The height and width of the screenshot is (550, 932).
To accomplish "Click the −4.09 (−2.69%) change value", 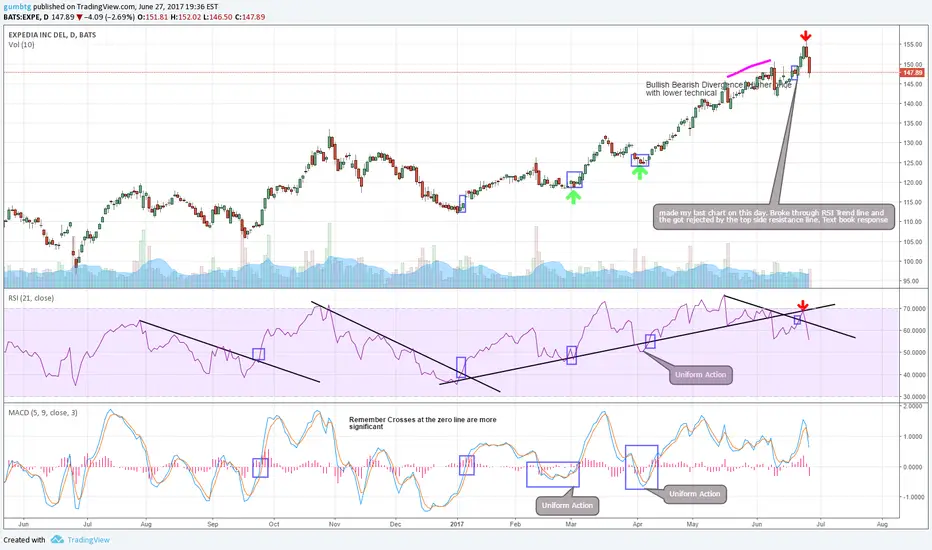I will (x=109, y=17).
